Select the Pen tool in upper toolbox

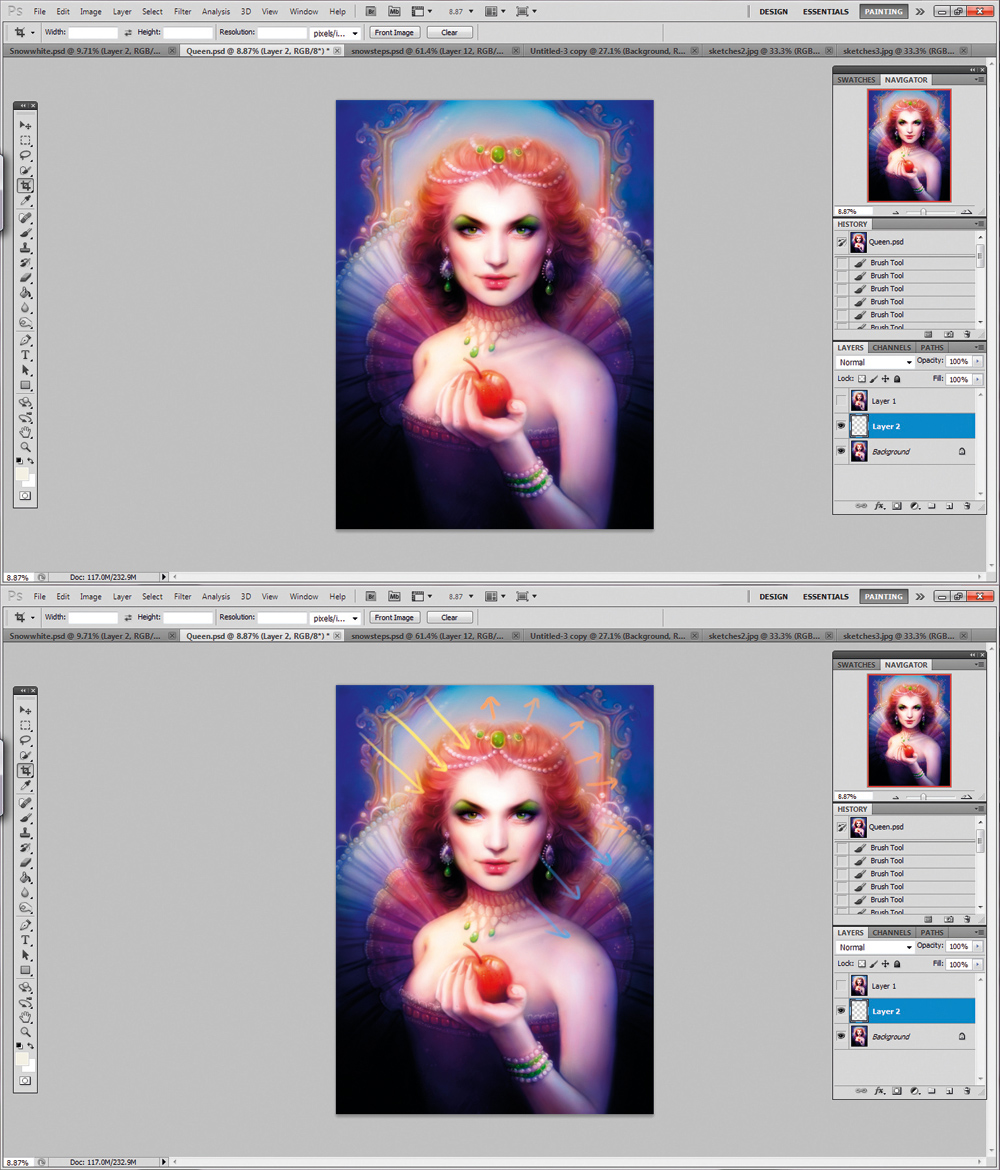25,340
